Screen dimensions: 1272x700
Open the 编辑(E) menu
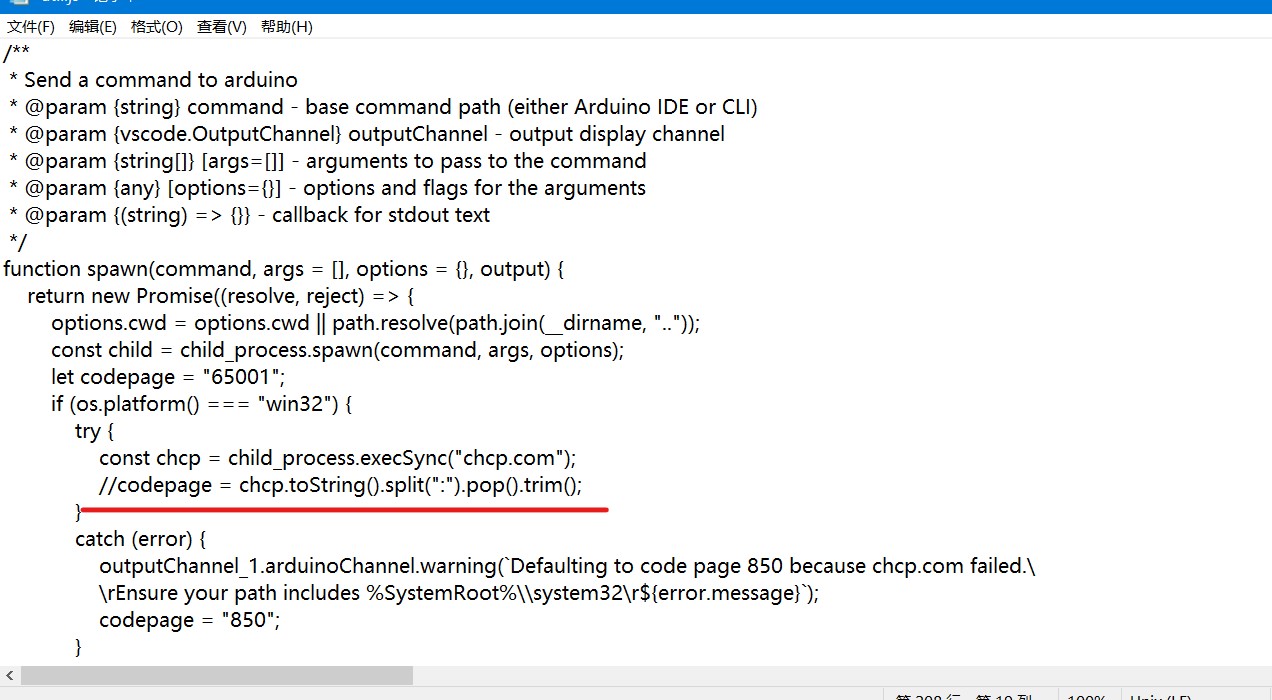93,27
